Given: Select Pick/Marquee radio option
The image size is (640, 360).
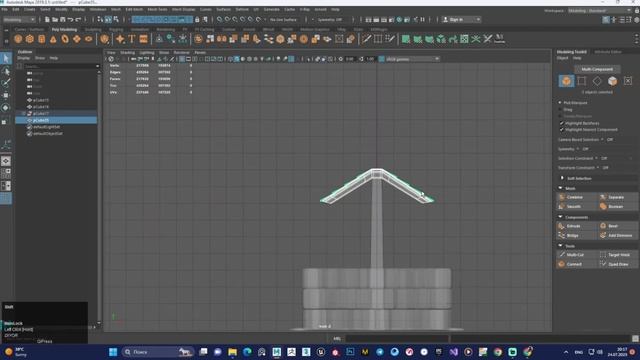Looking at the screenshot, I should [x=560, y=103].
